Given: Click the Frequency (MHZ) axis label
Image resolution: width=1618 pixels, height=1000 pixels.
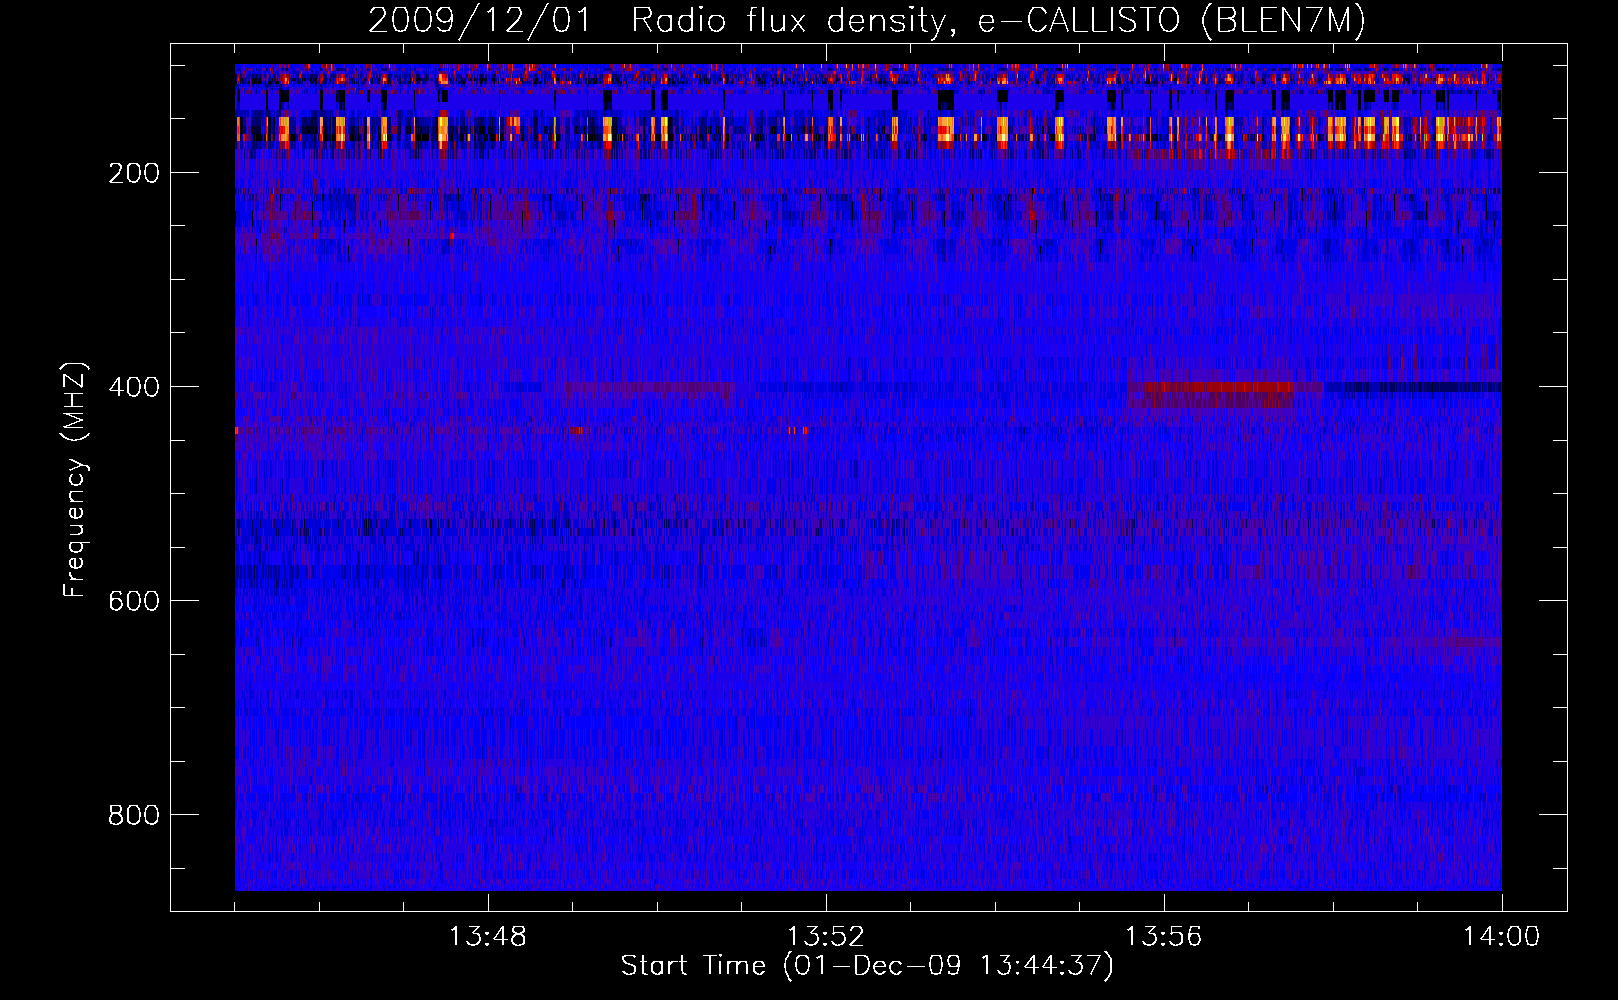Looking at the screenshot, I should click(75, 479).
